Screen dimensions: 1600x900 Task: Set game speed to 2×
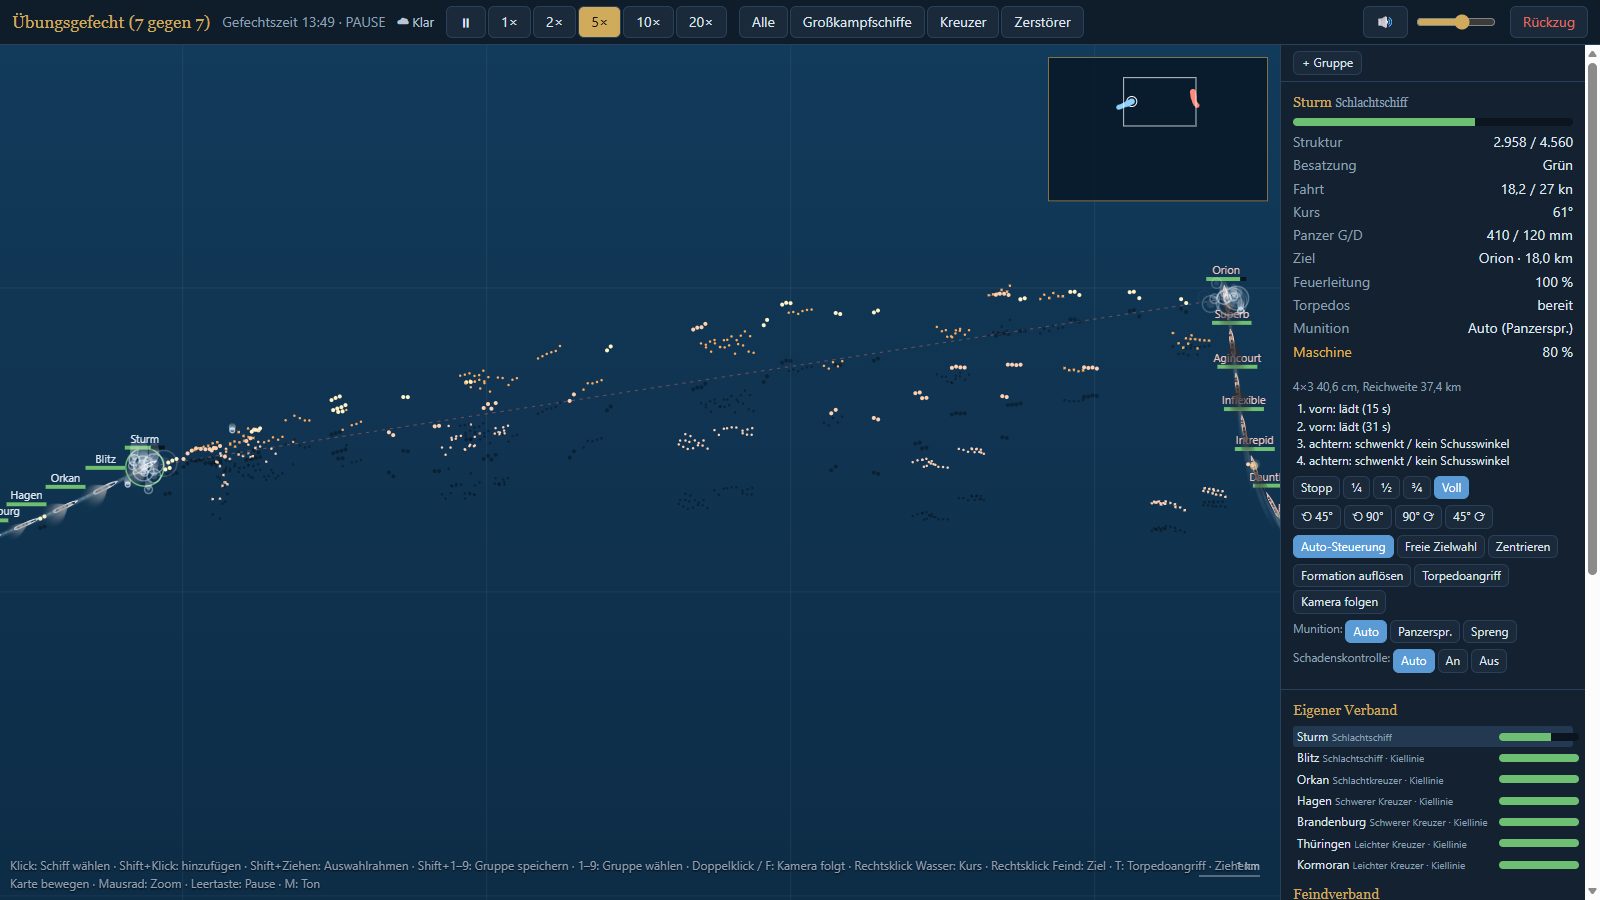click(554, 22)
